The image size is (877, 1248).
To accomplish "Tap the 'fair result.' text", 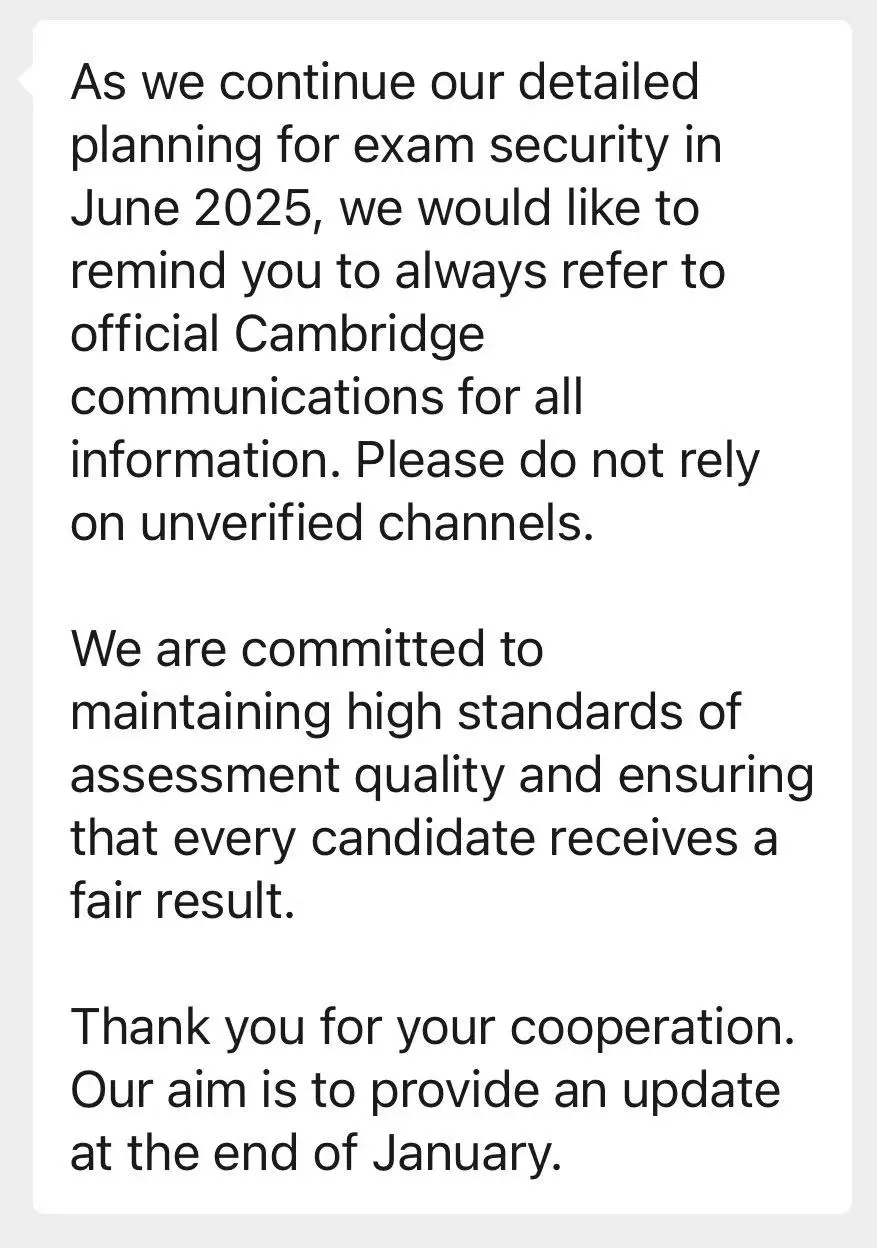I will 182,902.
